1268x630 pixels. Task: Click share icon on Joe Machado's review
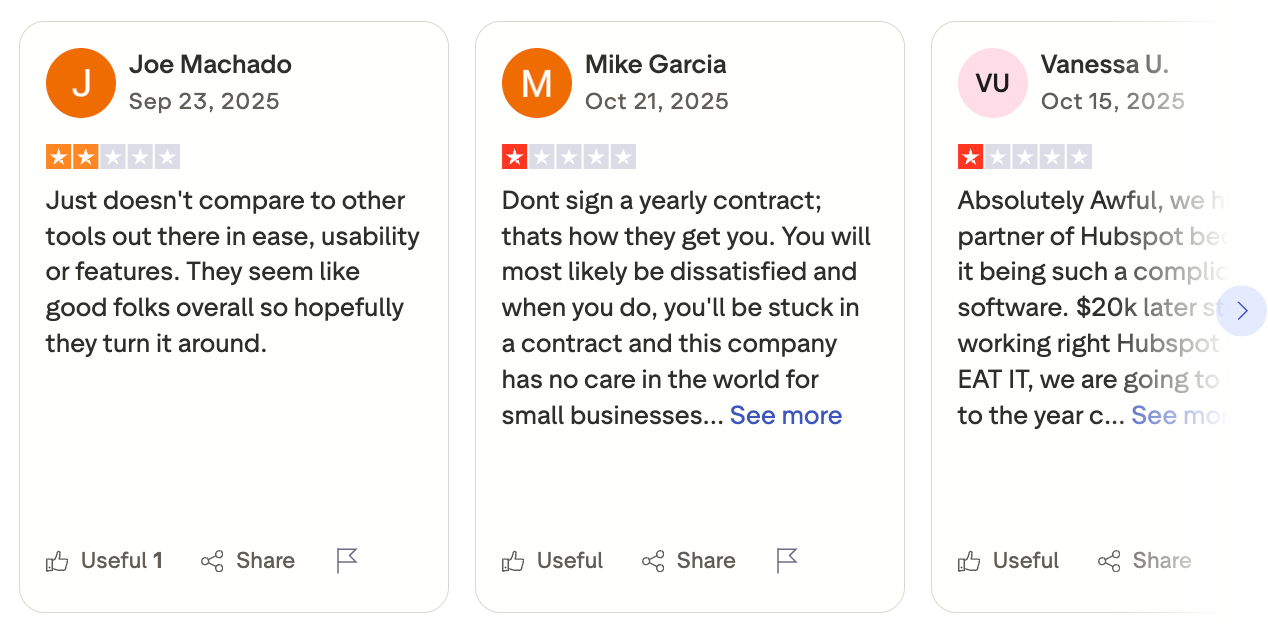[212, 561]
